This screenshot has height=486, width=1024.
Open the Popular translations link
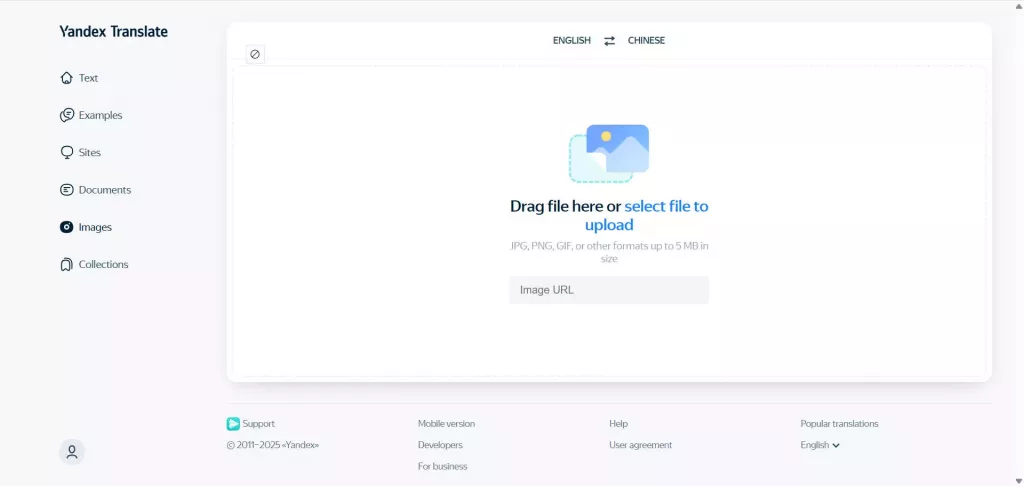839,424
